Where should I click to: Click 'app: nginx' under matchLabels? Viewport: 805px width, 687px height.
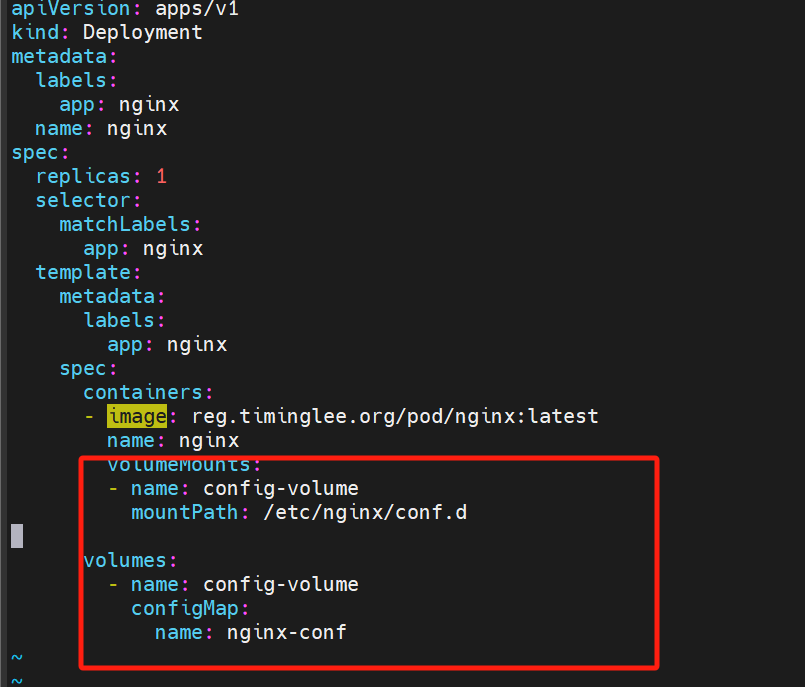pos(143,249)
